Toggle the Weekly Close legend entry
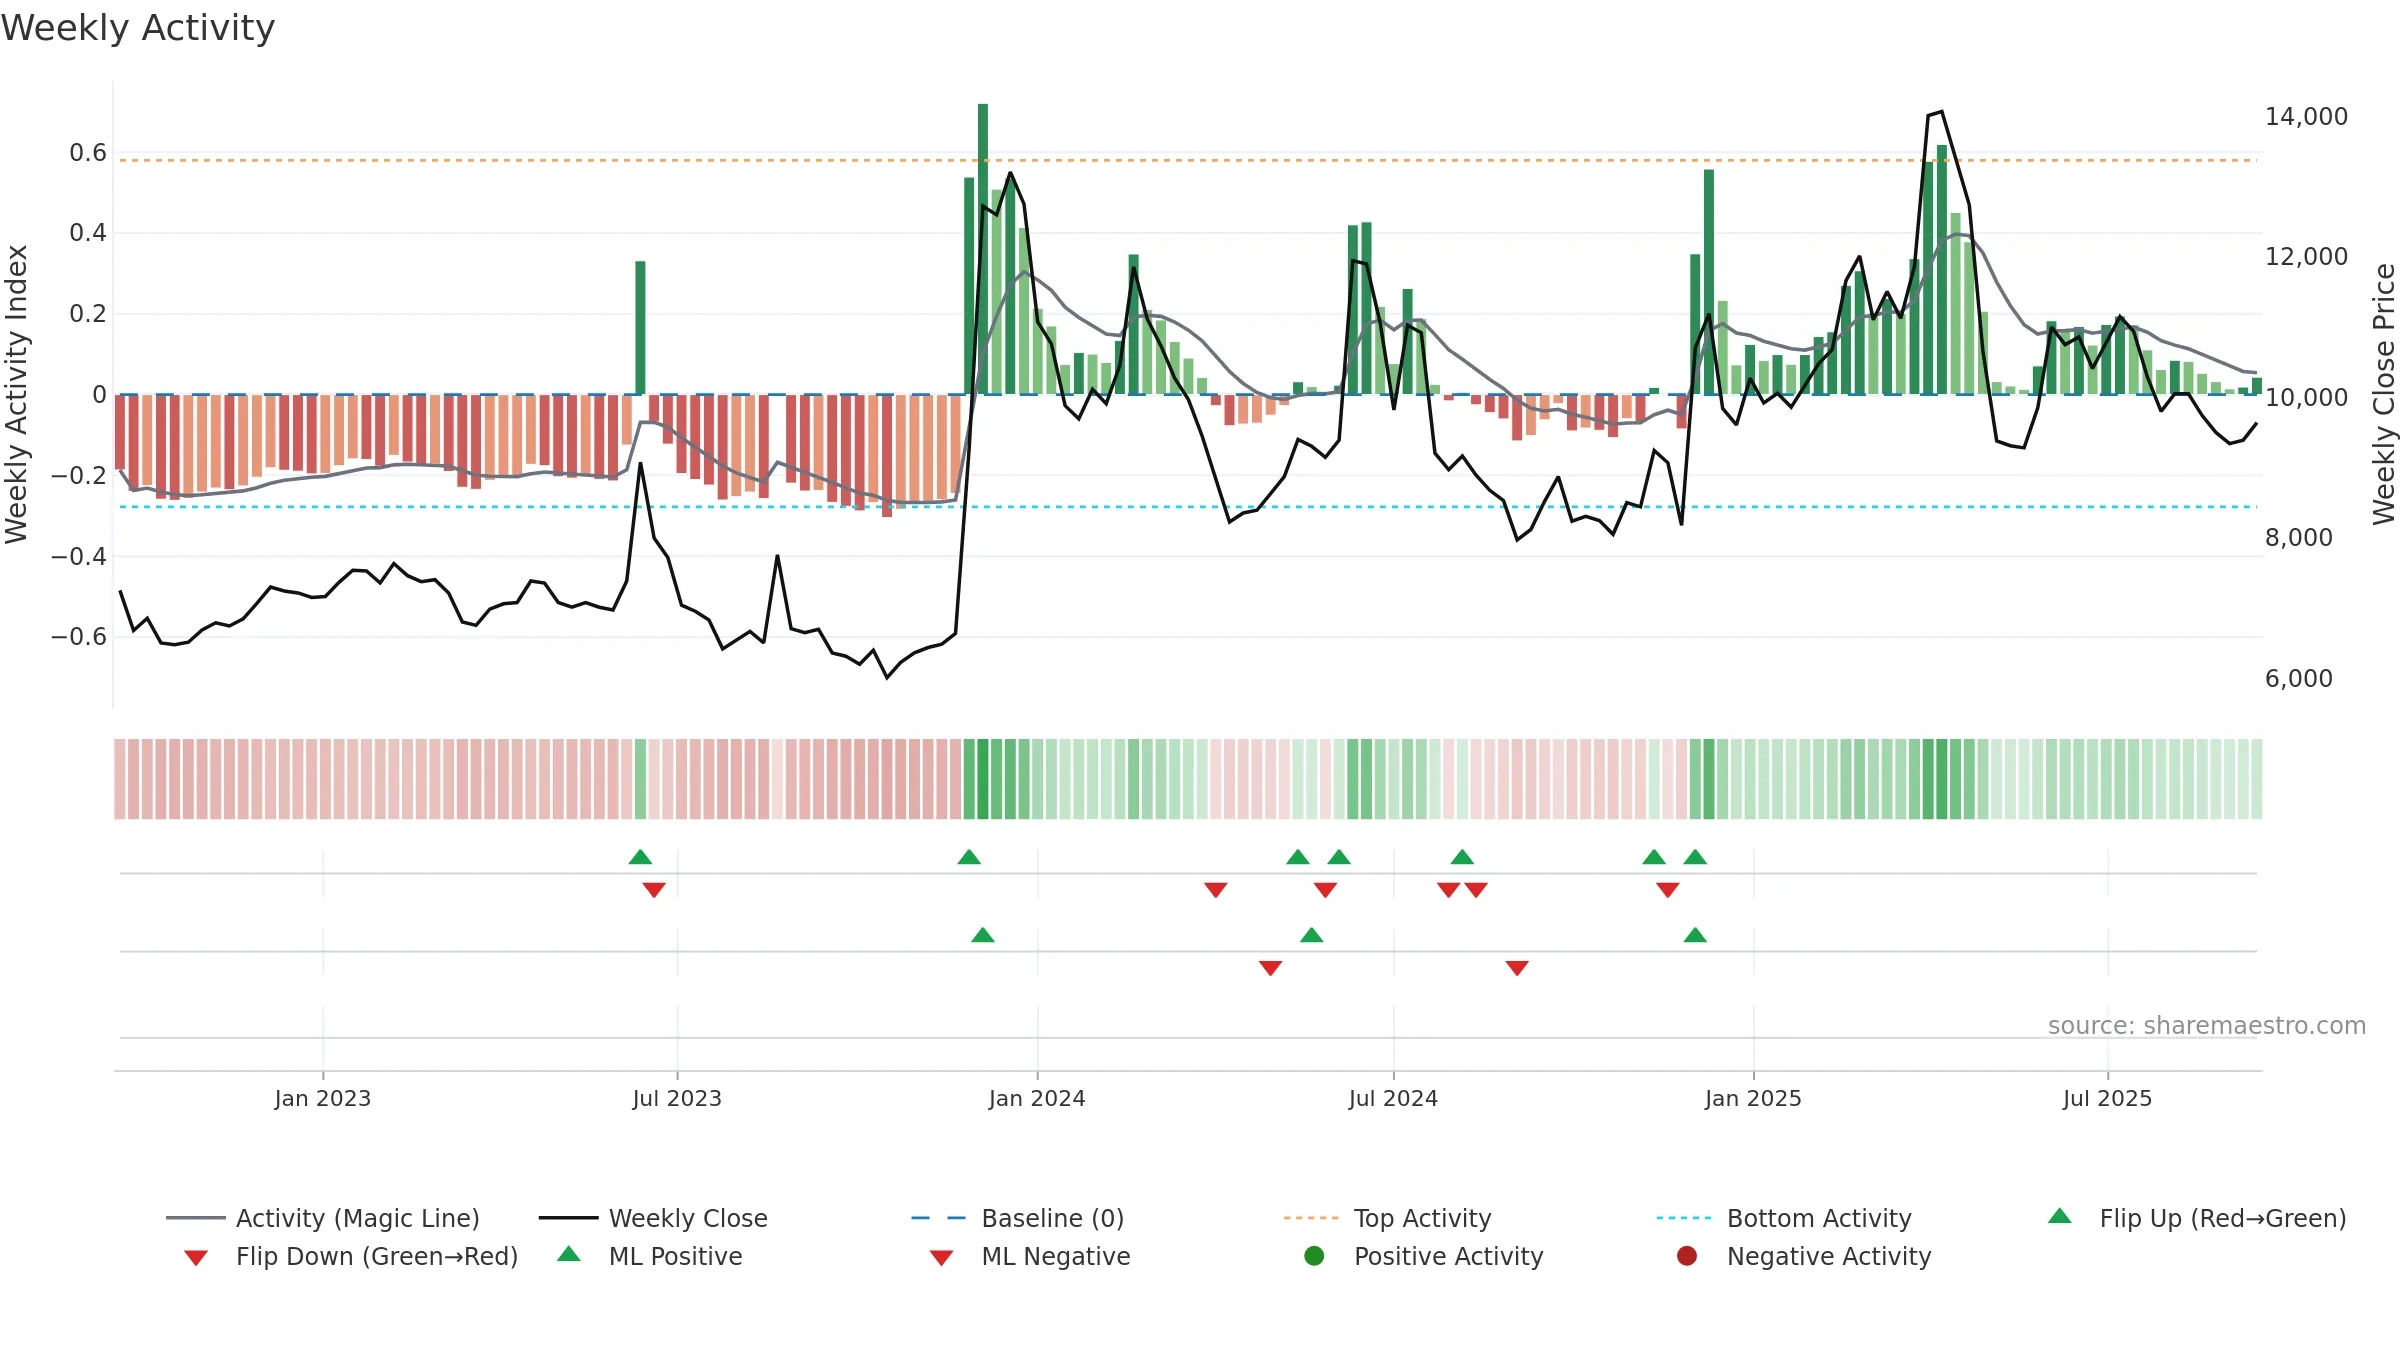This screenshot has height=1350, width=2400. coord(653,1218)
